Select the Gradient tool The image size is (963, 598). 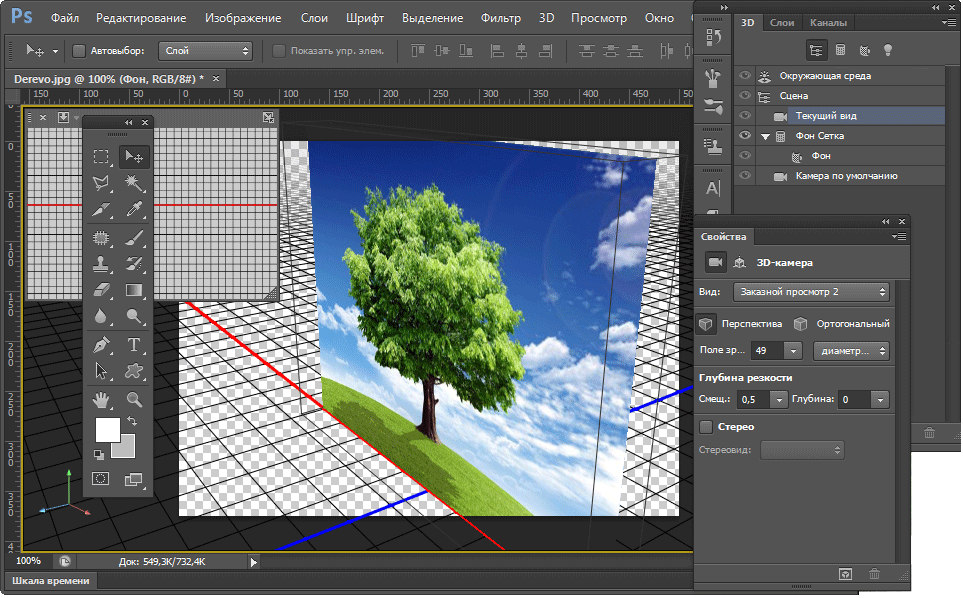(133, 291)
